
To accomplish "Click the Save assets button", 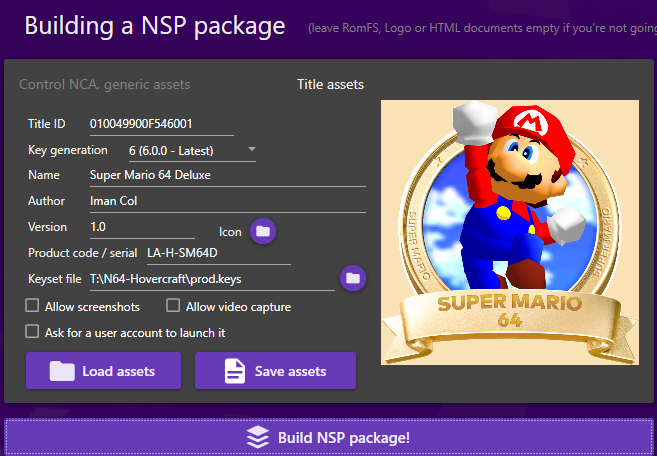I will (x=275, y=370).
